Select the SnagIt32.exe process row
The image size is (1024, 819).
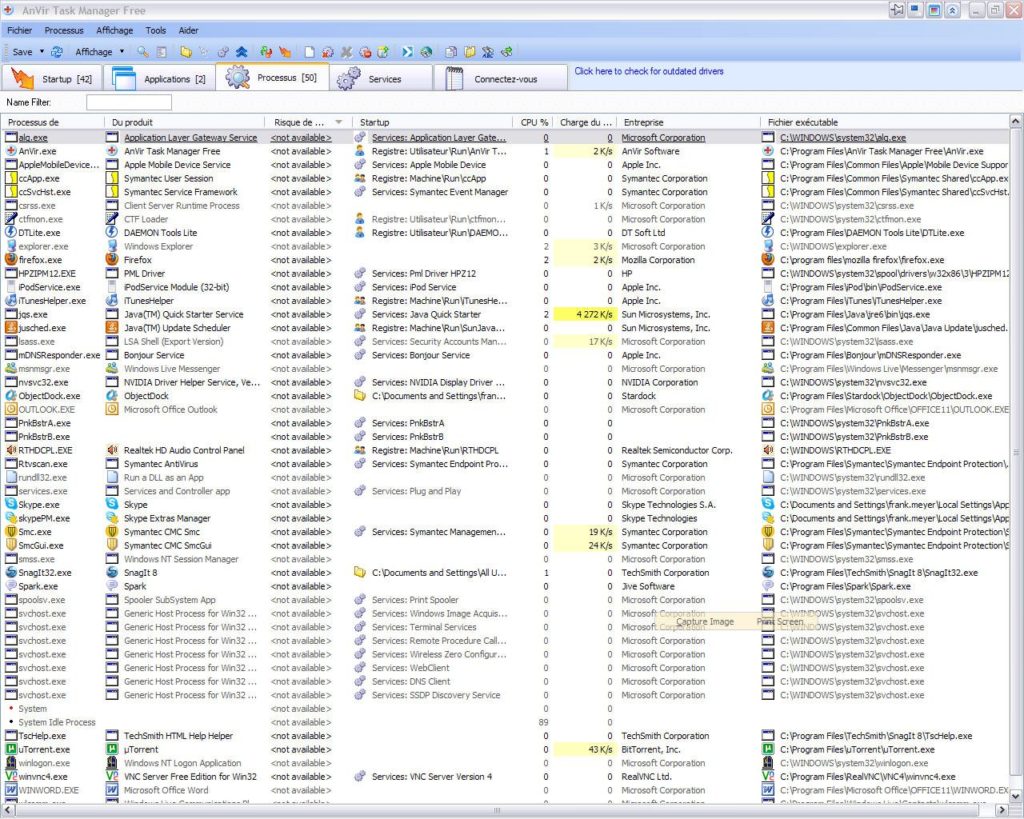[x=505, y=573]
